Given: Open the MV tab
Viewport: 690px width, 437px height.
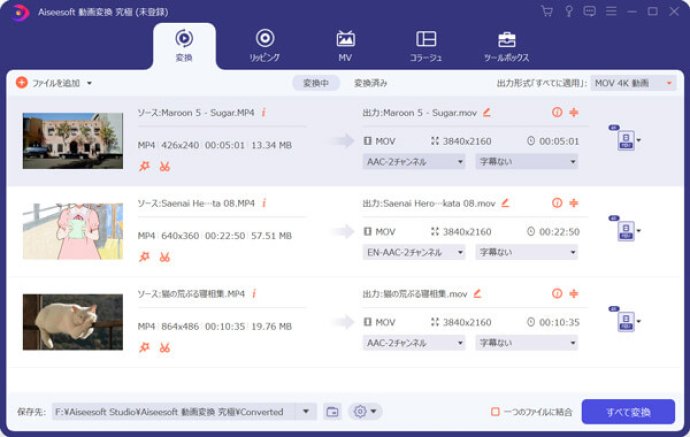Looking at the screenshot, I should pos(345,45).
